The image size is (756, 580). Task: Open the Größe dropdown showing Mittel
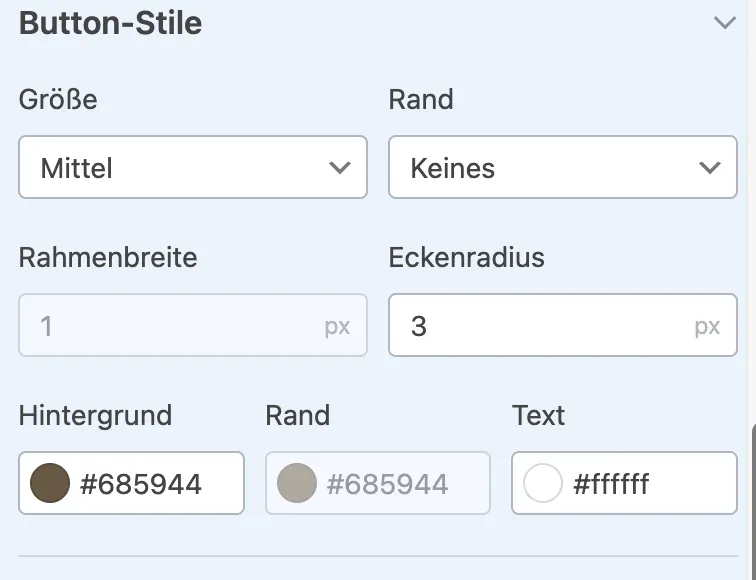click(193, 167)
